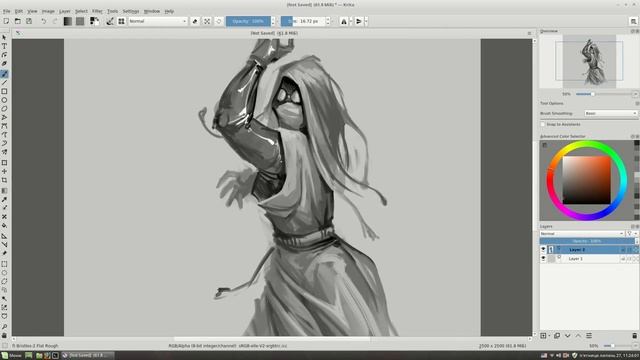Select the Text tool in toolbox
This screenshot has height=360, width=640.
click(4, 46)
